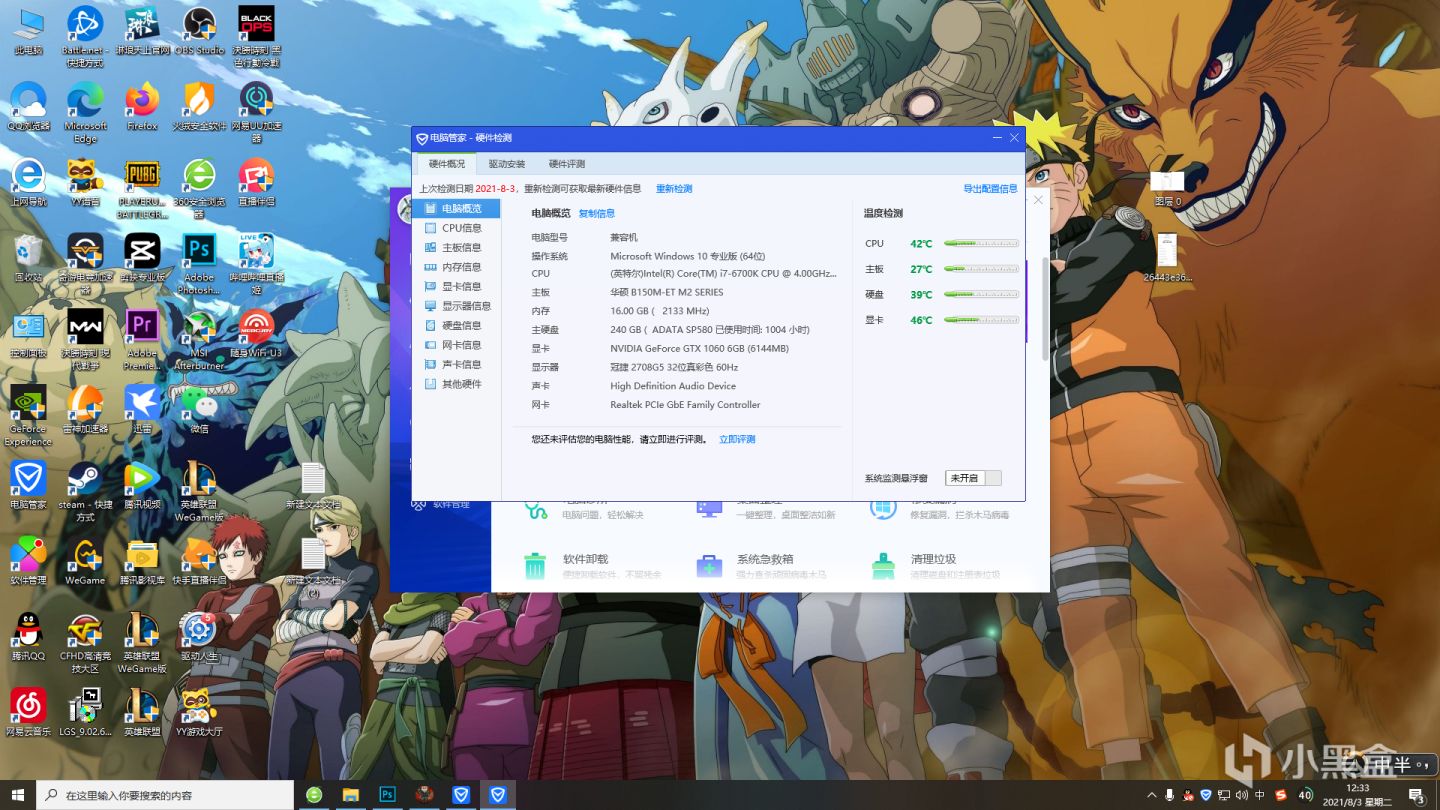Switch to the 驱动安装 tab
Image resolution: width=1440 pixels, height=810 pixels.
[x=507, y=164]
